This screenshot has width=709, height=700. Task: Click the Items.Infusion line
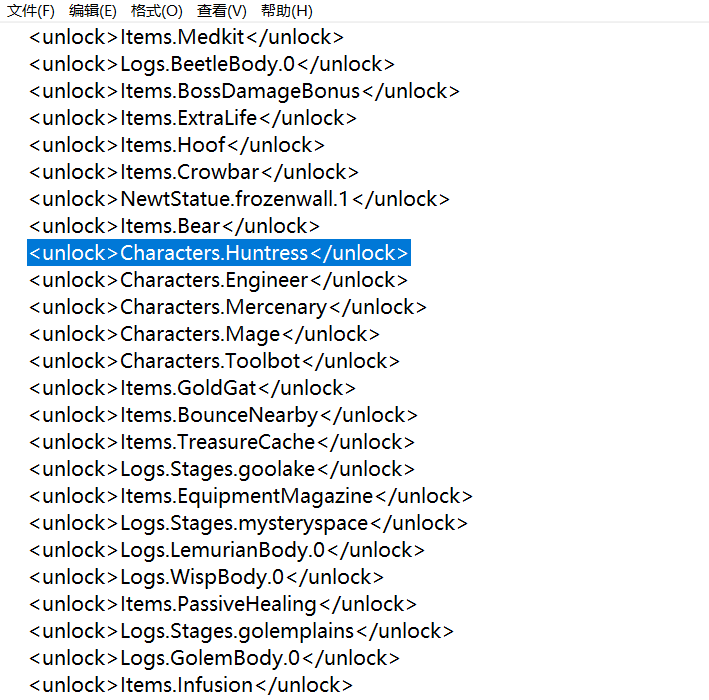coord(191,686)
